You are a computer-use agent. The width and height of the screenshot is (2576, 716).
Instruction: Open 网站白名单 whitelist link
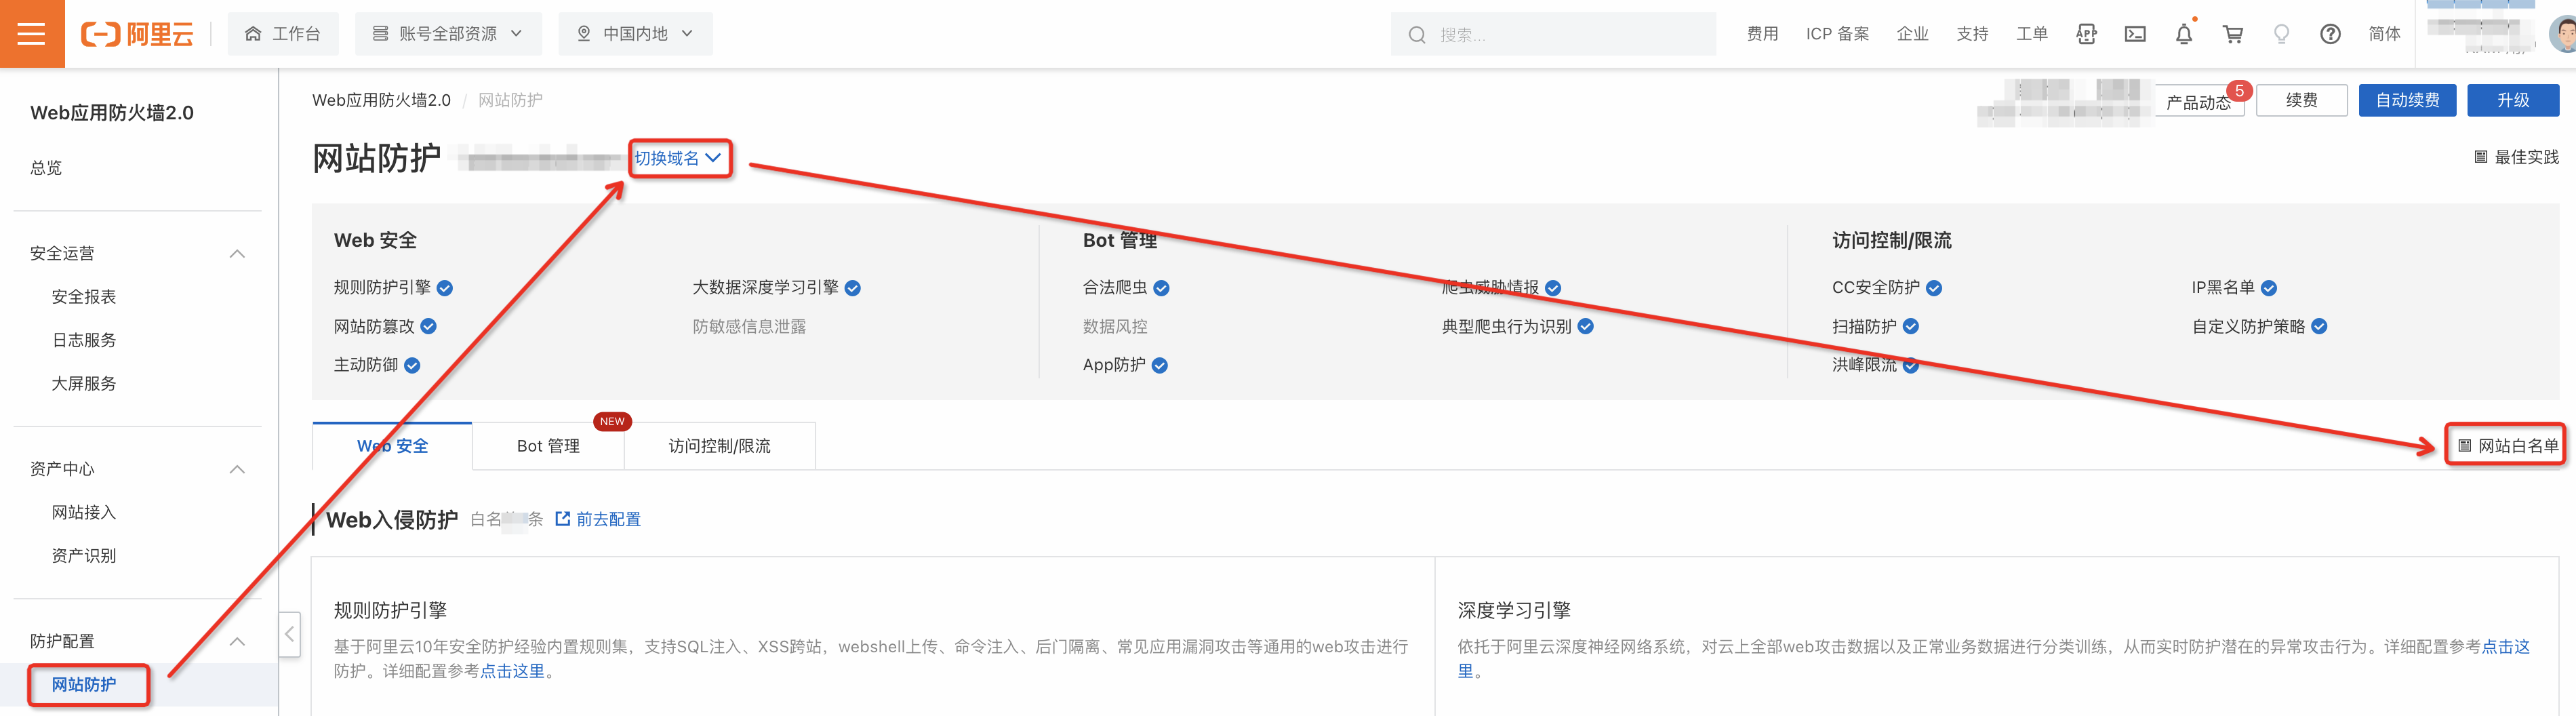tap(2508, 446)
